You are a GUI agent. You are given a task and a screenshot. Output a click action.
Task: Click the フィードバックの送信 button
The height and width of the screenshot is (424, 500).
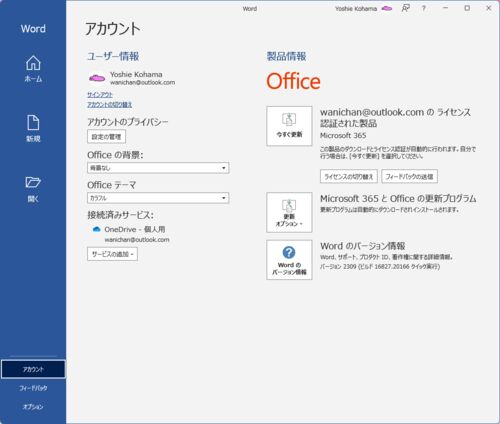point(409,176)
